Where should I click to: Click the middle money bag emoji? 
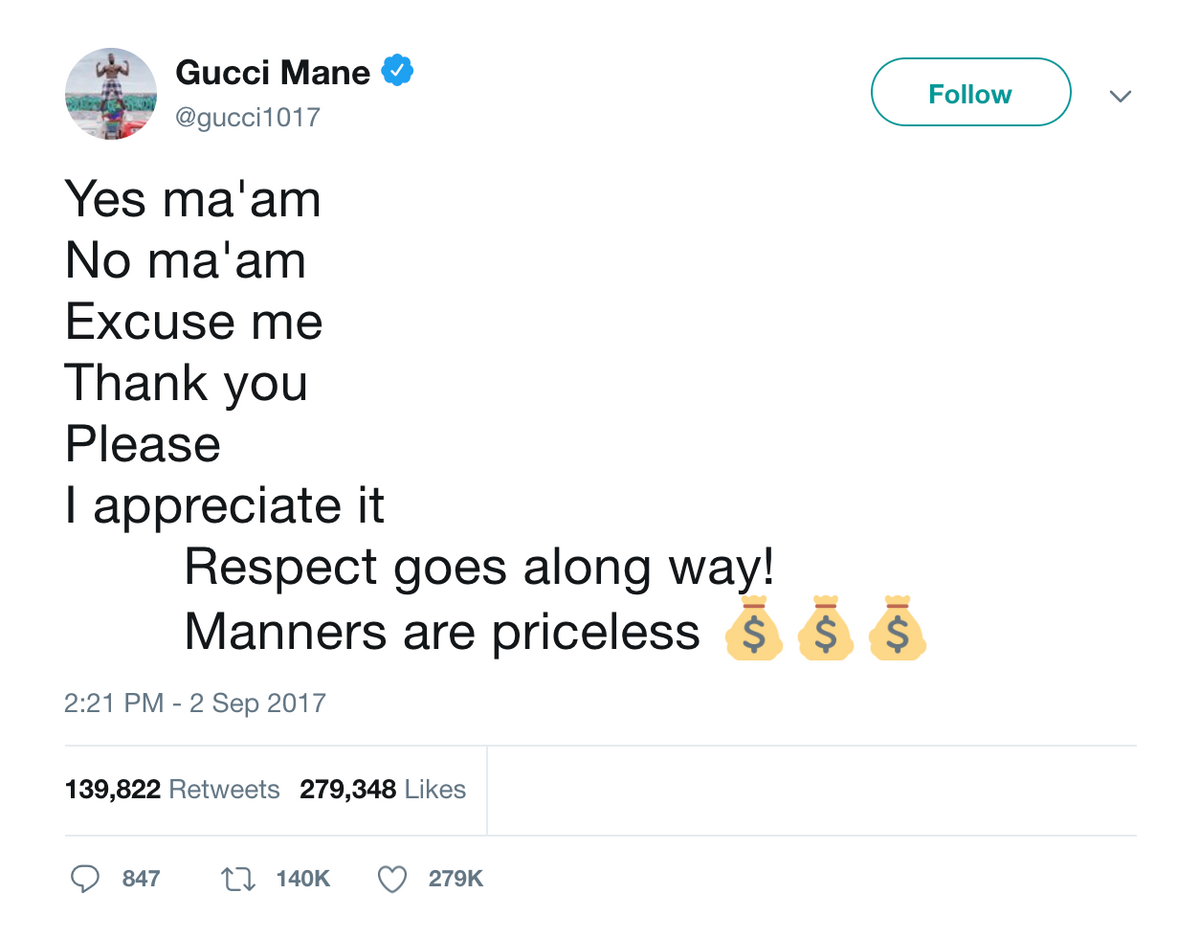[826, 629]
